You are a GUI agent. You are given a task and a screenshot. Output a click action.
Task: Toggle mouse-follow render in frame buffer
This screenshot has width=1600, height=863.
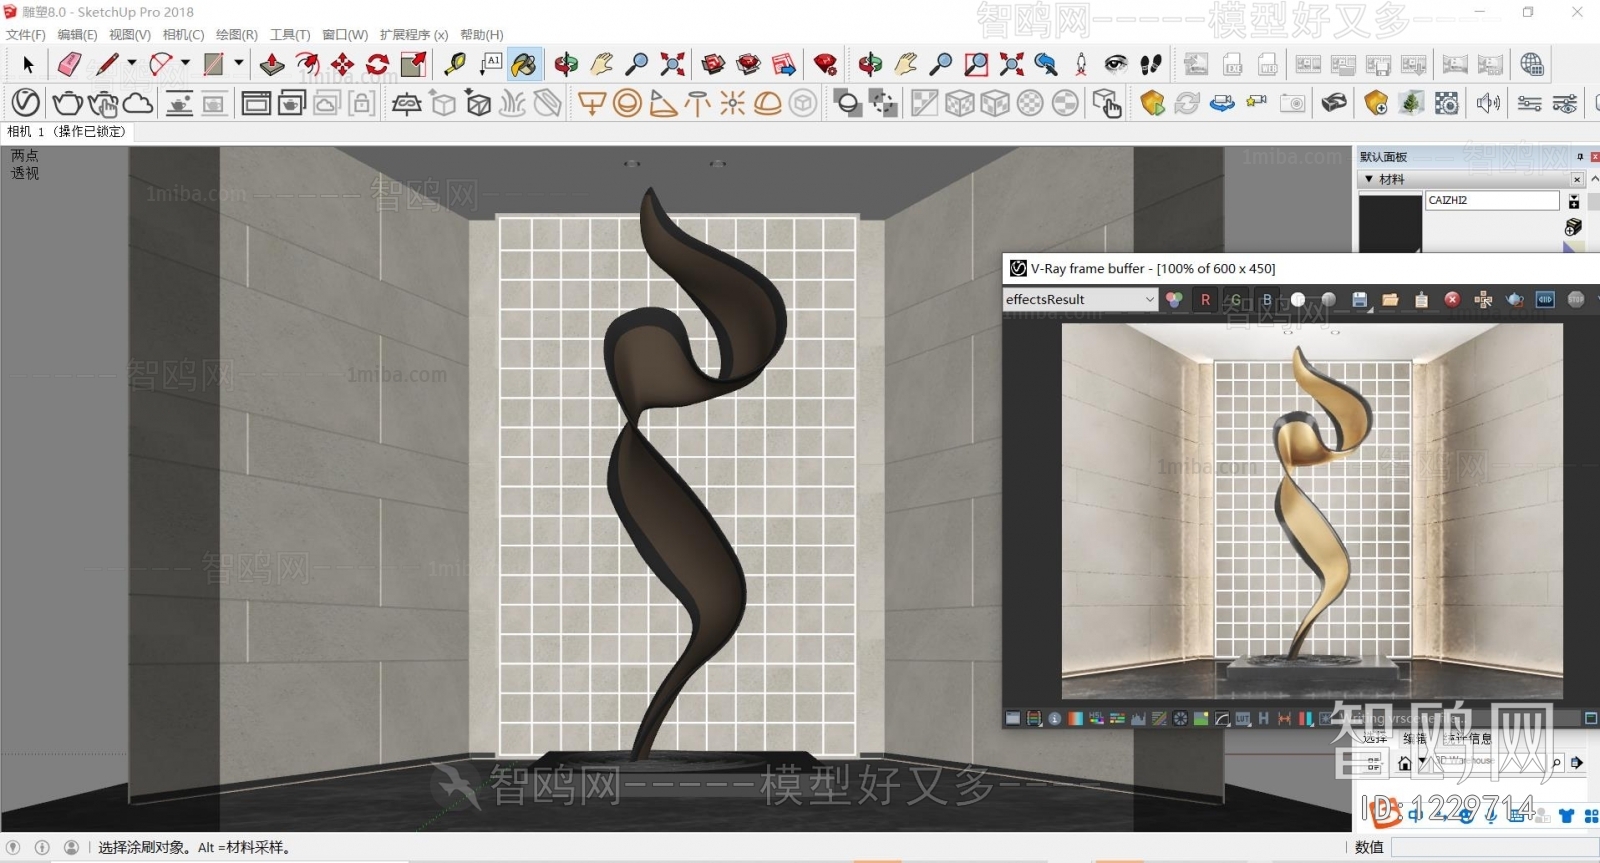(1483, 299)
